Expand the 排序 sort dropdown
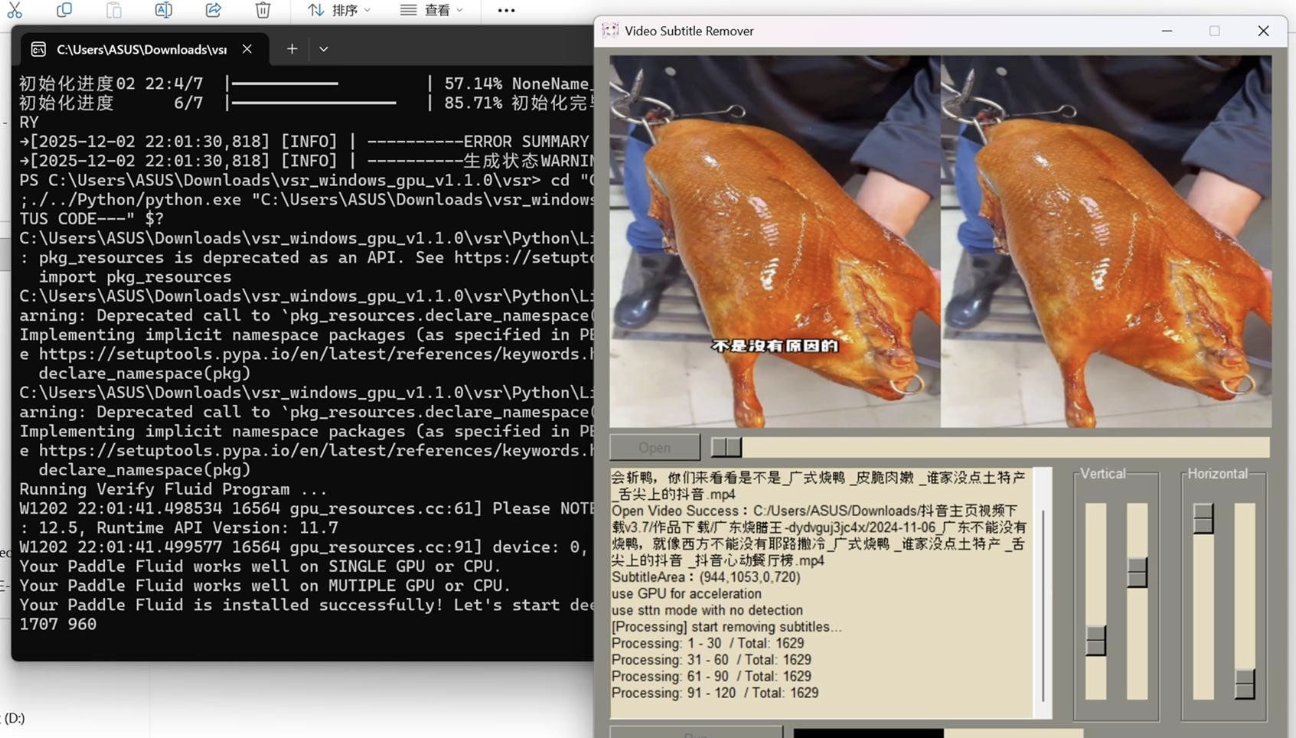The height and width of the screenshot is (738, 1296). (x=339, y=10)
